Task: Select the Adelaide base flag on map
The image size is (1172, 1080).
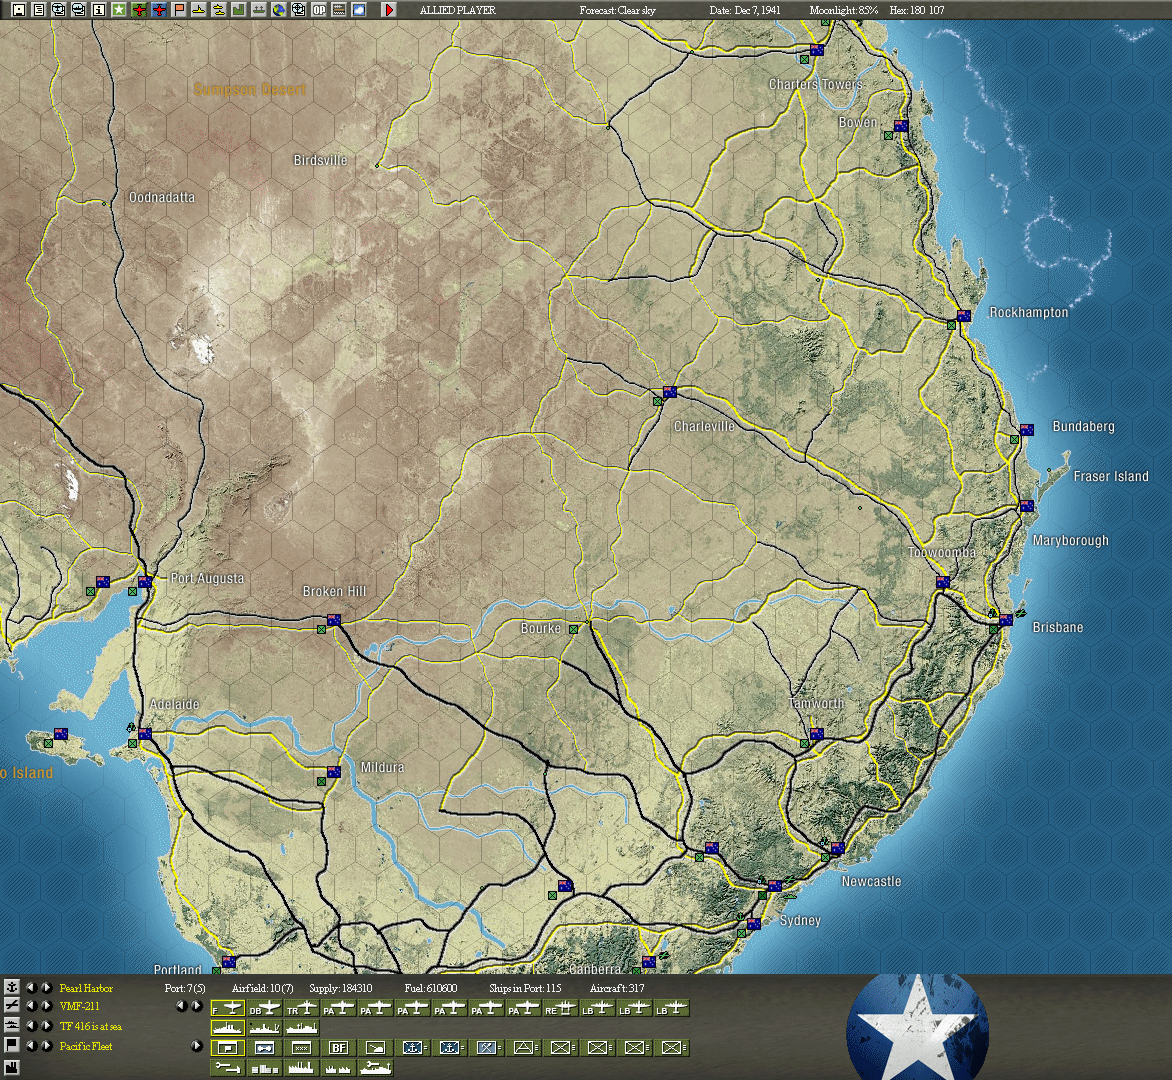Action: pyautogui.click(x=145, y=734)
